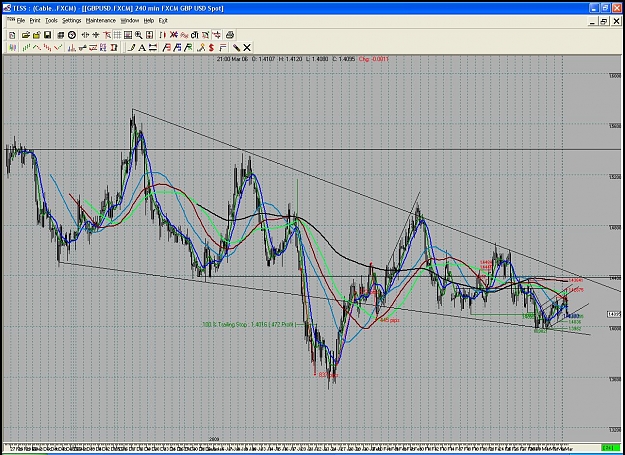Open the Print menu
625x455 pixels.
[x=35, y=21]
